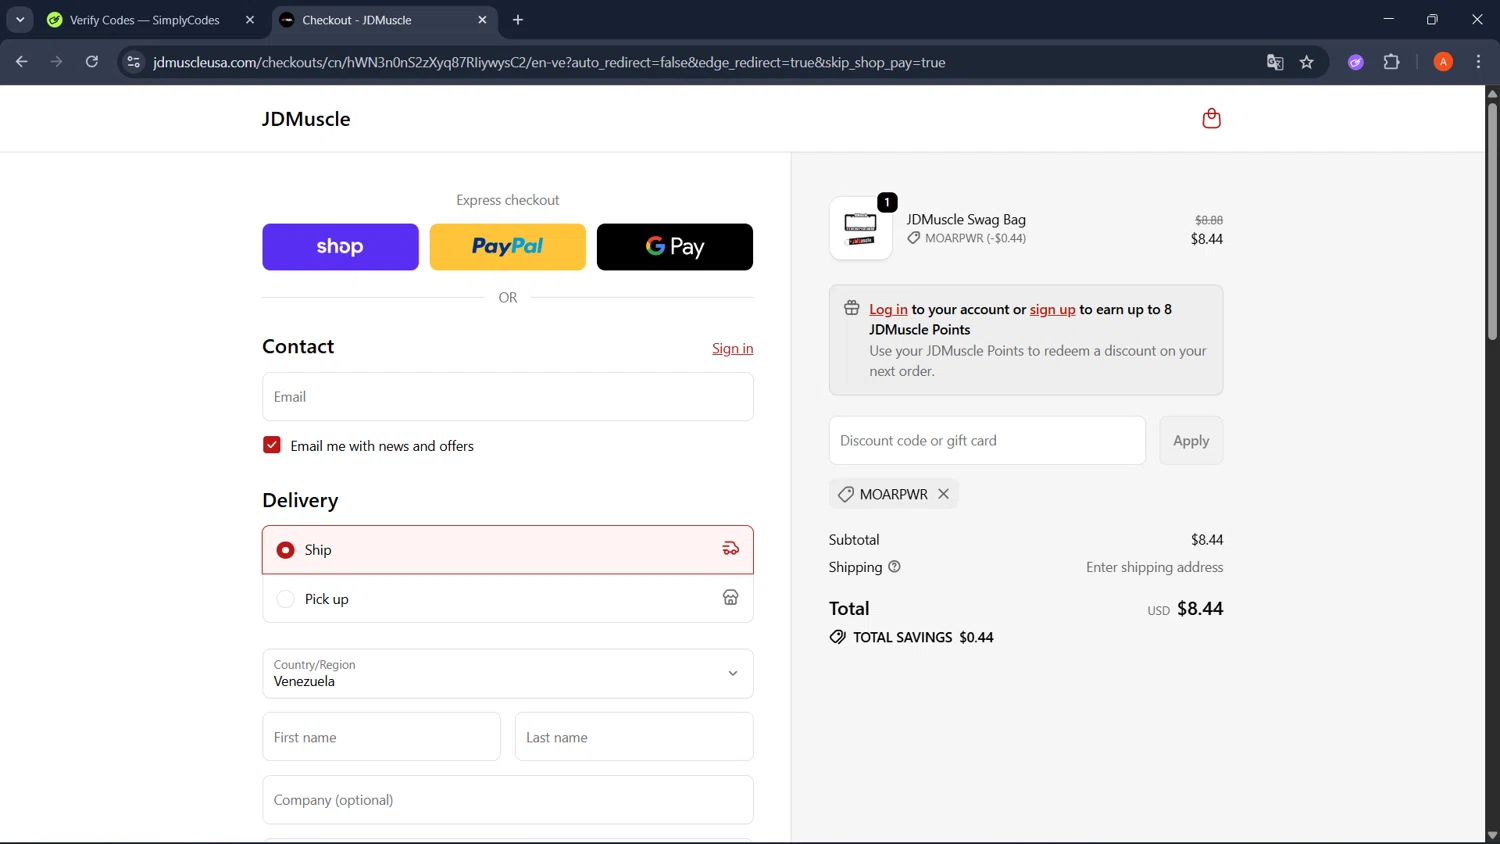Screen dimensions: 1500x844
Task: Remove the MOARPWR discount code
Action: [943, 494]
